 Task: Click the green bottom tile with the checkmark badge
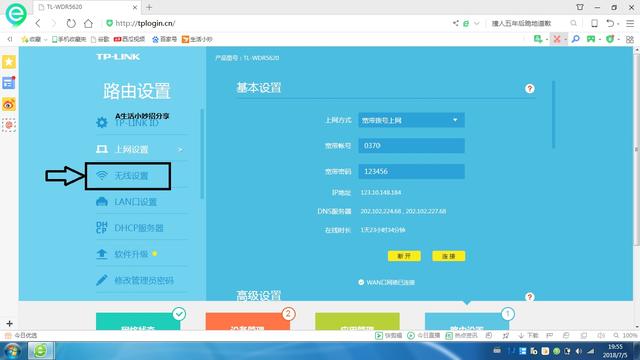pos(138,322)
